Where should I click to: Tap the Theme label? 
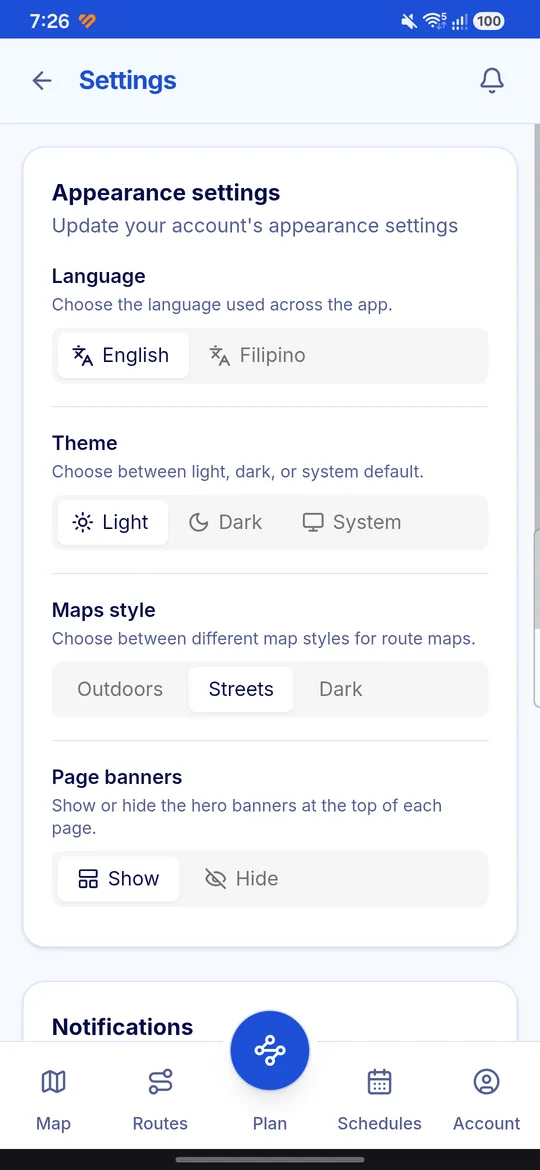click(x=84, y=443)
